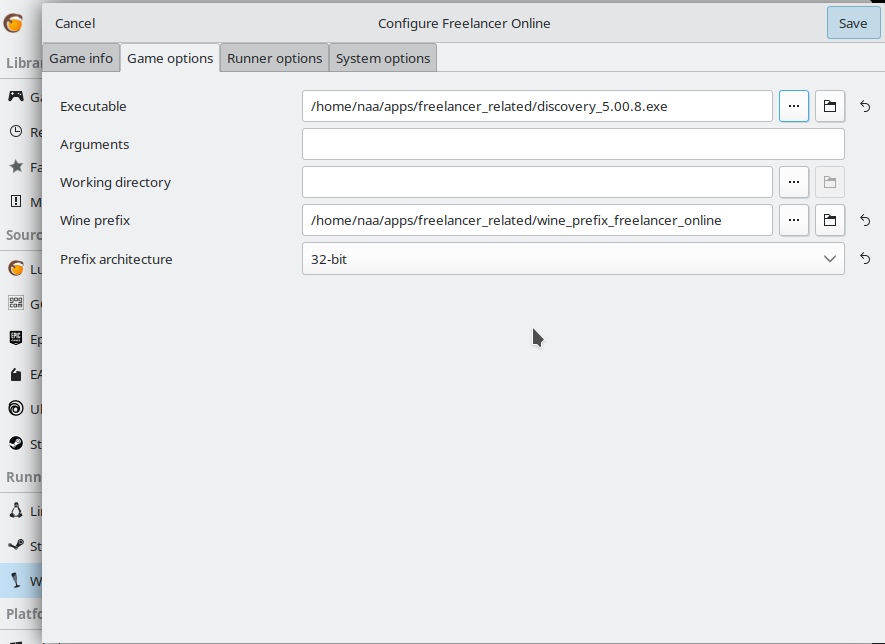Image resolution: width=885 pixels, height=644 pixels.
Task: Open Missing games via the exclamation icon
Action: 16,201
